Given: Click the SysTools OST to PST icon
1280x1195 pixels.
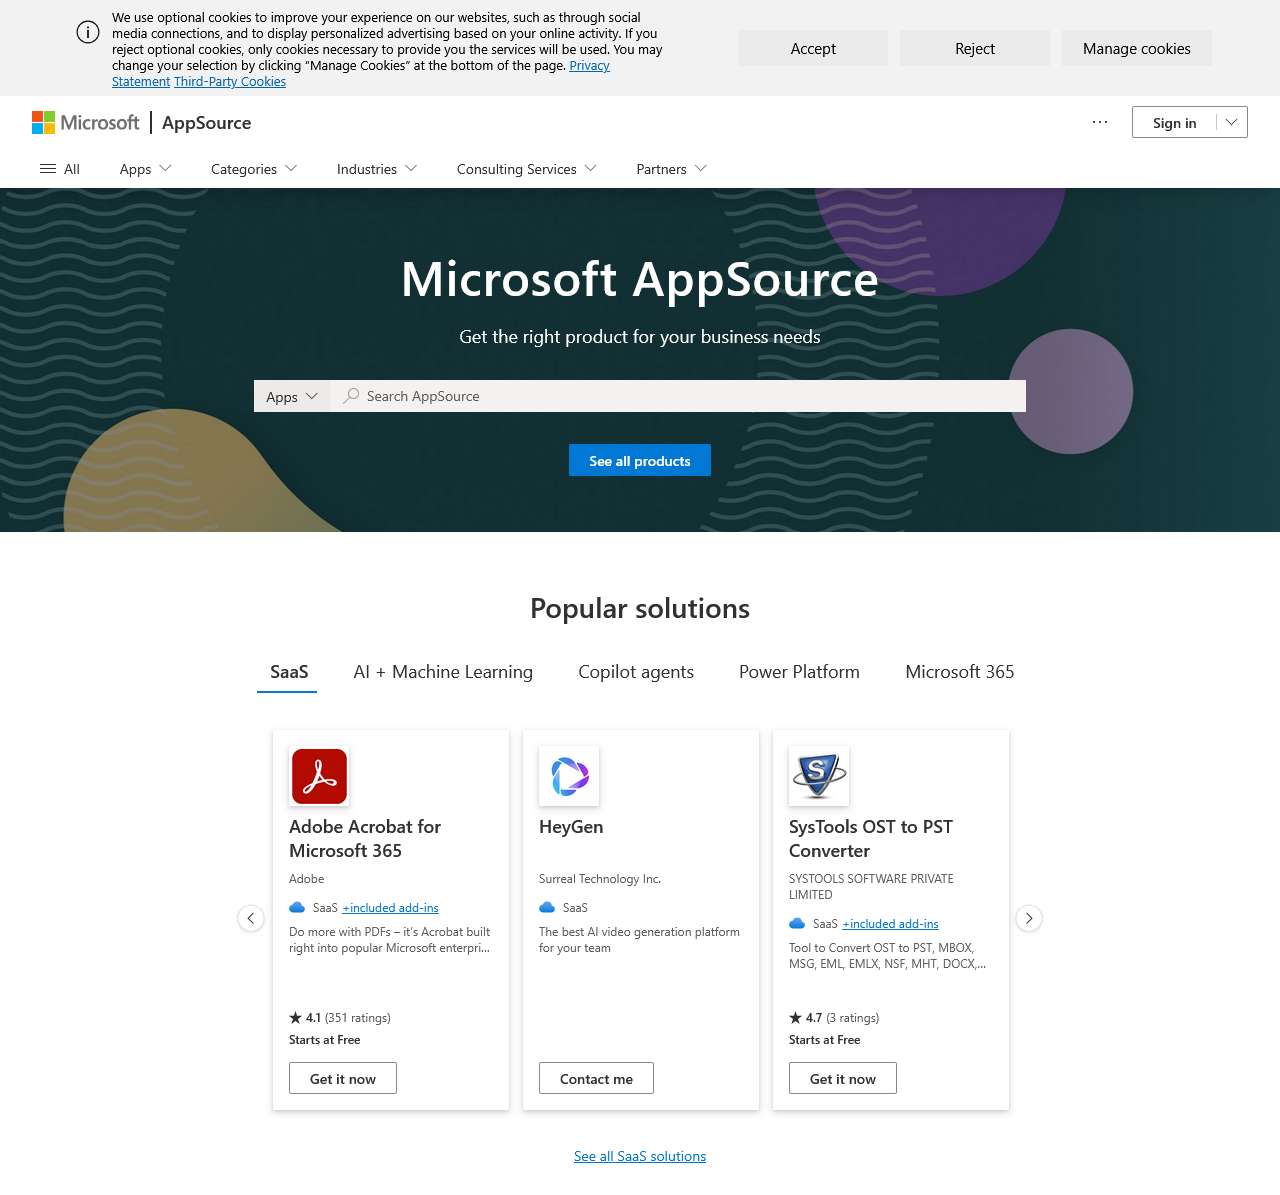Looking at the screenshot, I should (x=819, y=776).
